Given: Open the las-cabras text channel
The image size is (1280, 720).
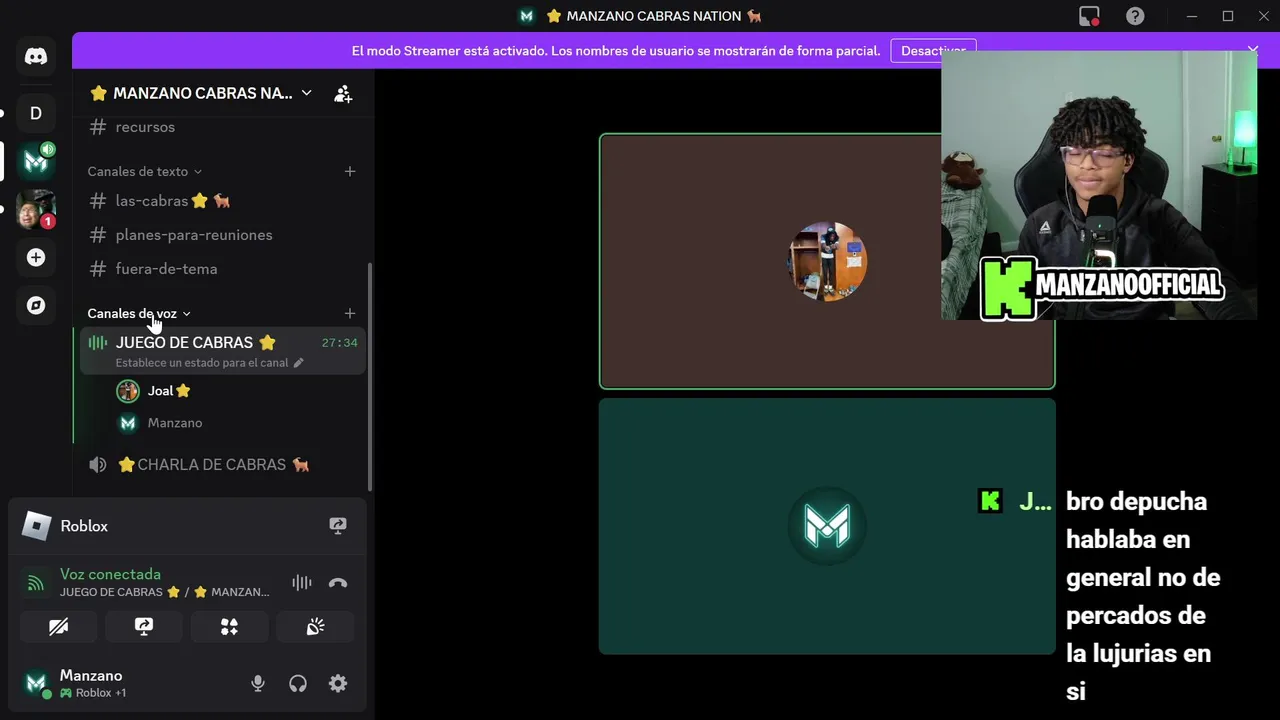Looking at the screenshot, I should point(223,201).
